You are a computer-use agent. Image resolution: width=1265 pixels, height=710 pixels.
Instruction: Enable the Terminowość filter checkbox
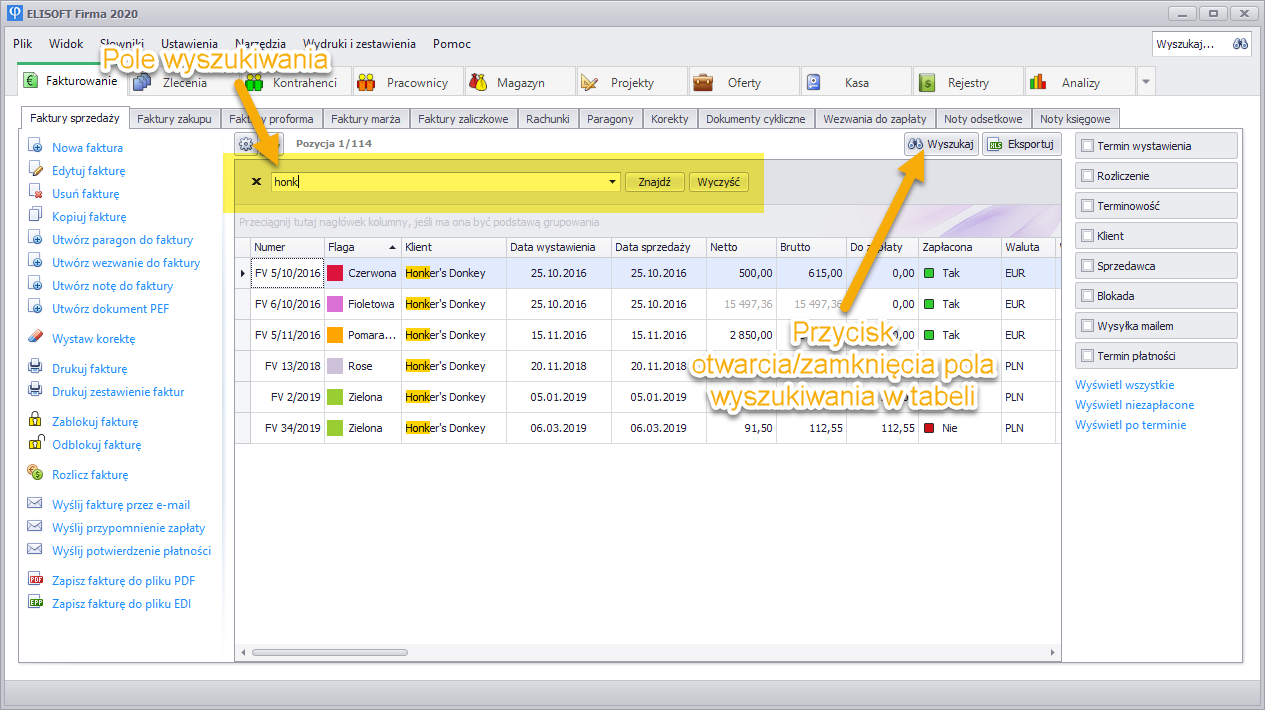pos(1087,206)
